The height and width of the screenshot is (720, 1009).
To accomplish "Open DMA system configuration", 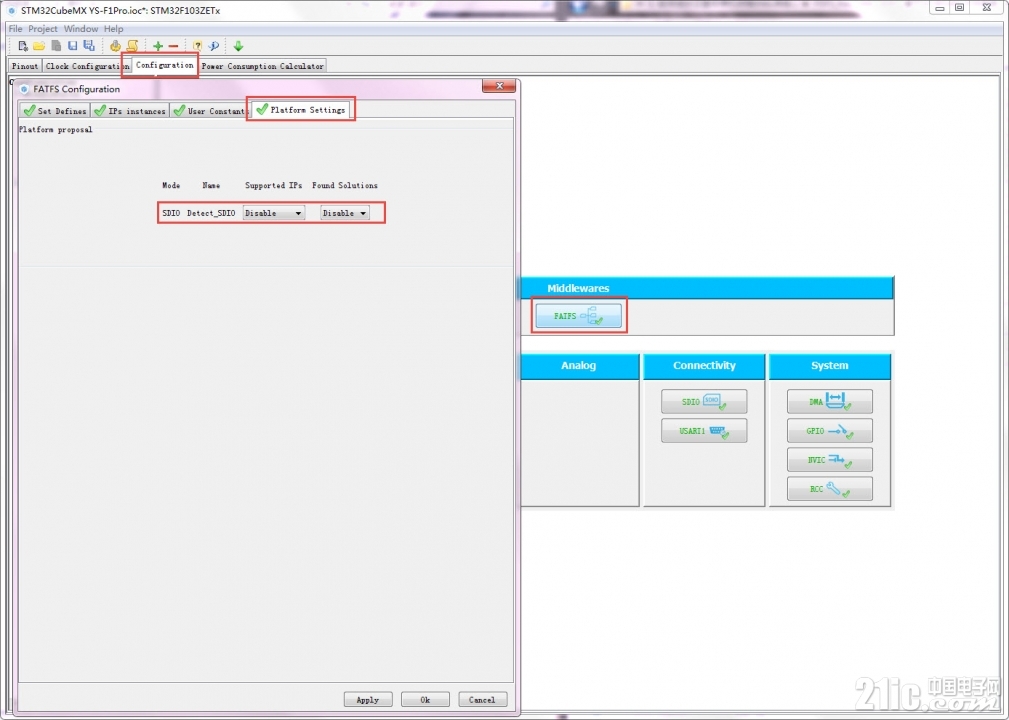I will coord(829,402).
